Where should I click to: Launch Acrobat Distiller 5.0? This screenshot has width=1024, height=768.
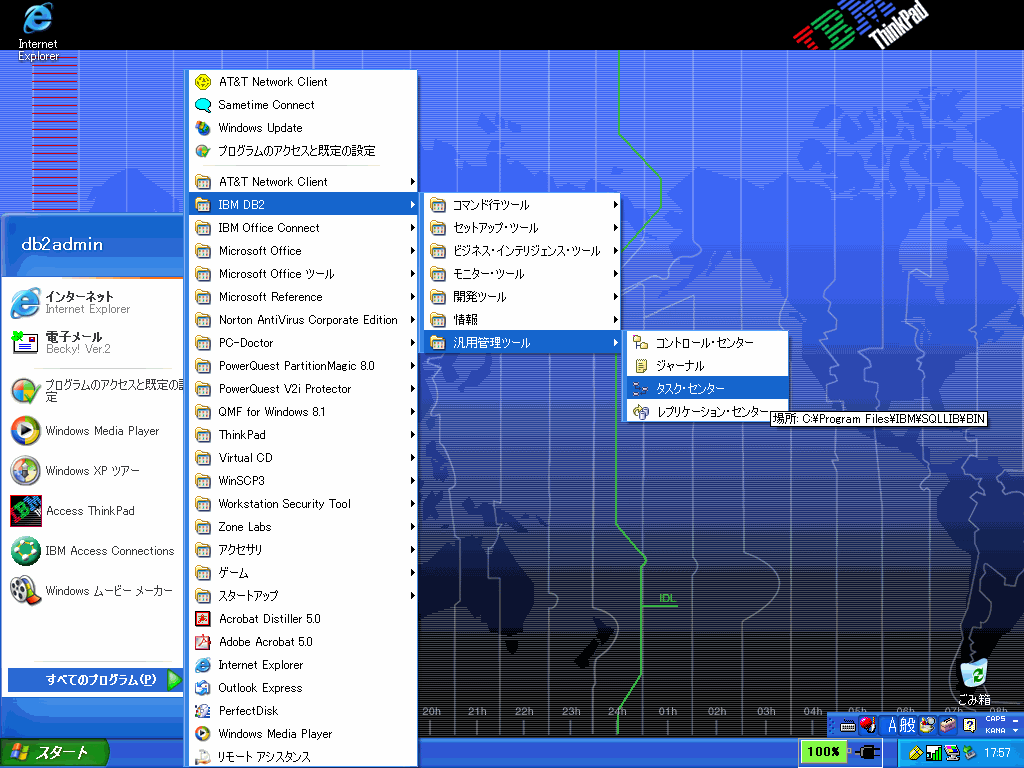coord(303,619)
